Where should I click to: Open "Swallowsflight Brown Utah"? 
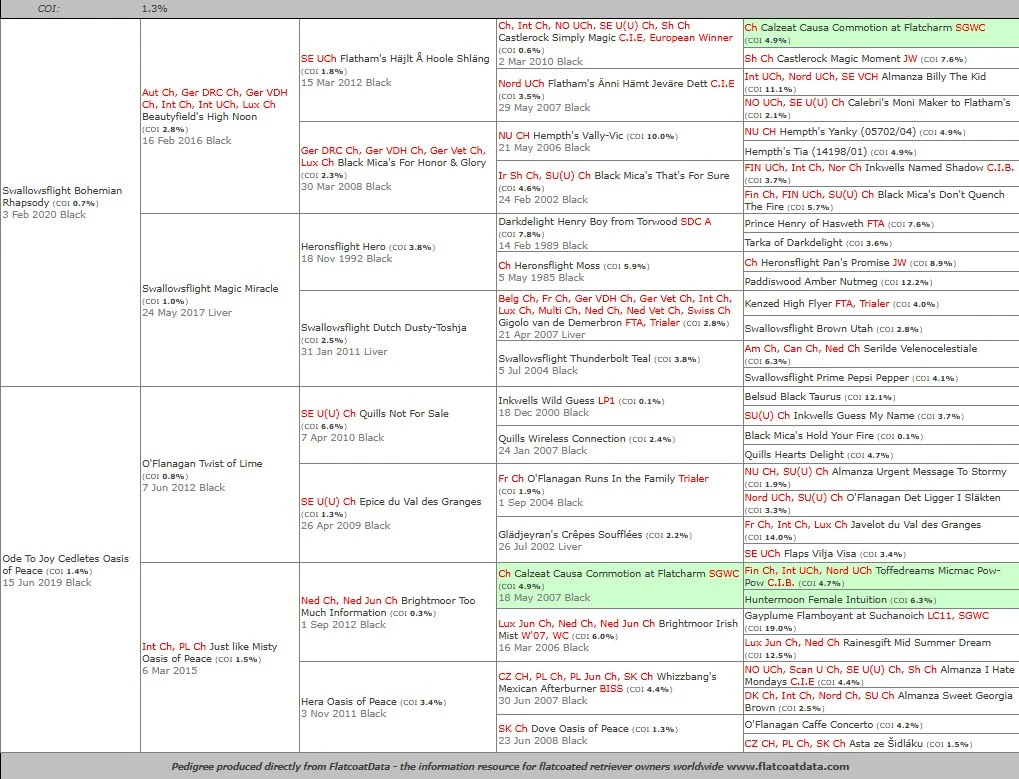click(x=808, y=329)
